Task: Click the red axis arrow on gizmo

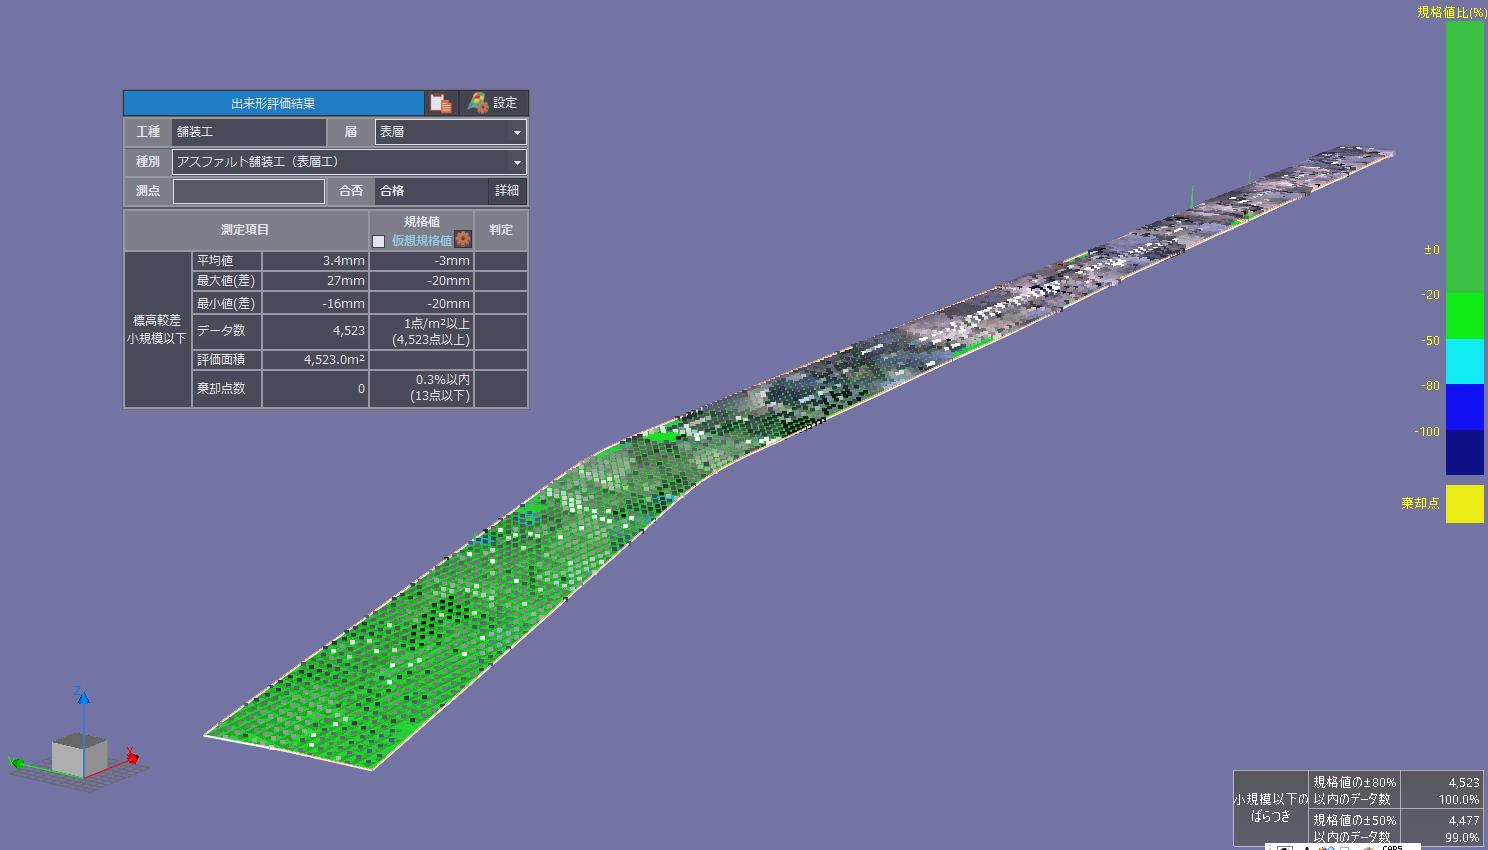Action: pos(131,756)
